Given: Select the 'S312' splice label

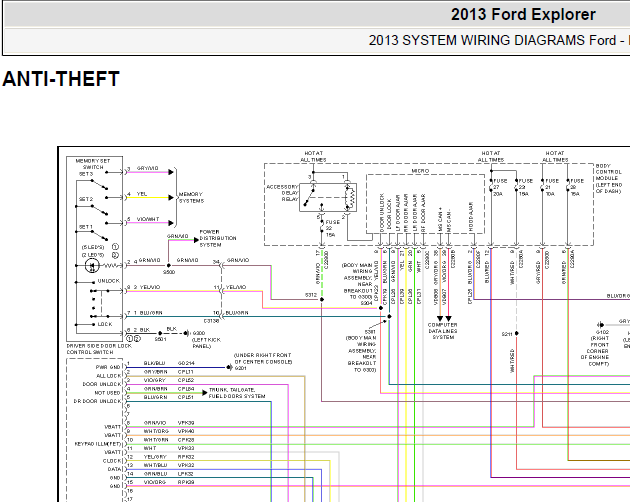Looking at the screenshot, I should [x=311, y=295].
